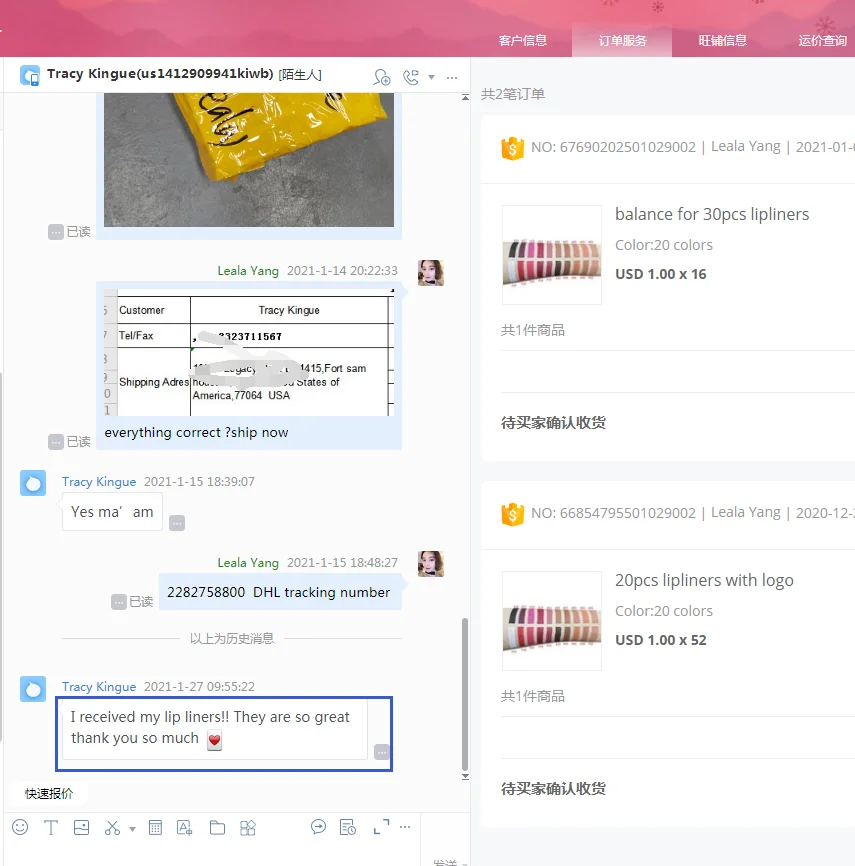The image size is (855, 866).
Task: Open more options beside last received message
Action: 381,752
